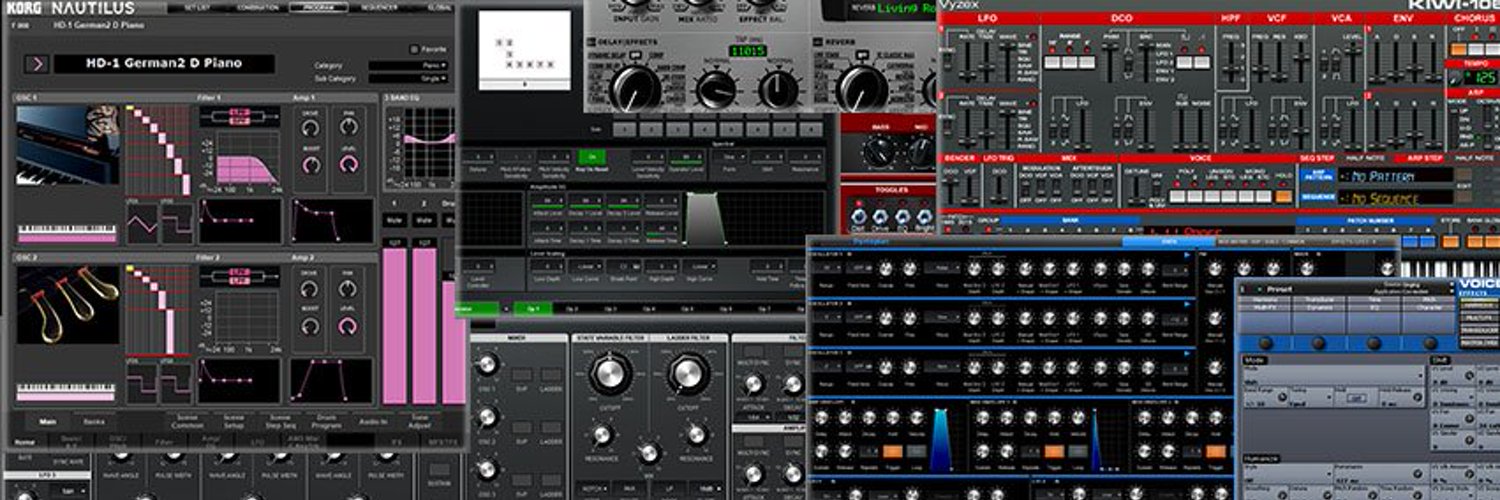Select the OSC 1 grand piano thumbnail
The image size is (1500, 500).
(x=67, y=147)
